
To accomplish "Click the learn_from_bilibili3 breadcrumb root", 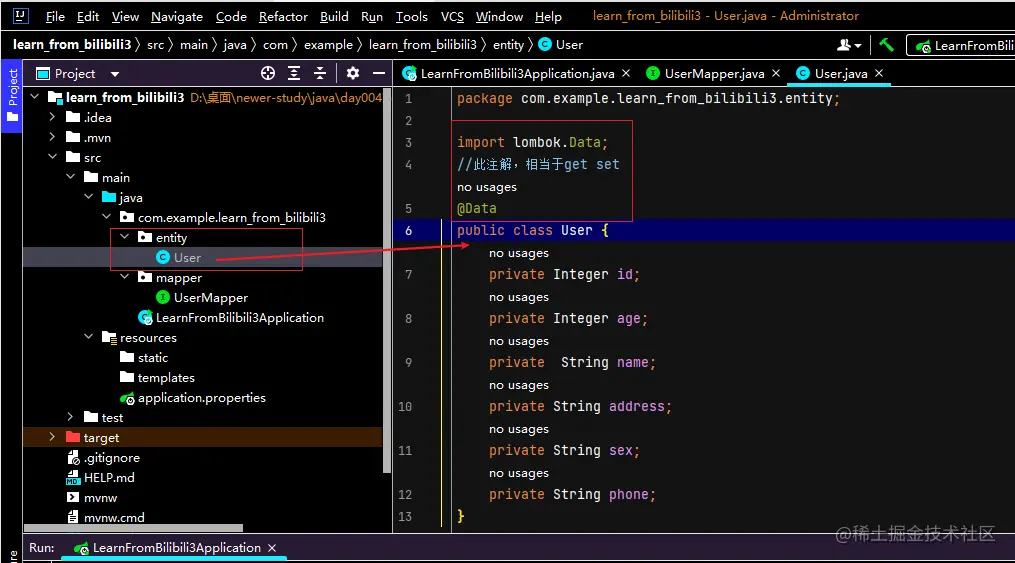I will point(72,45).
